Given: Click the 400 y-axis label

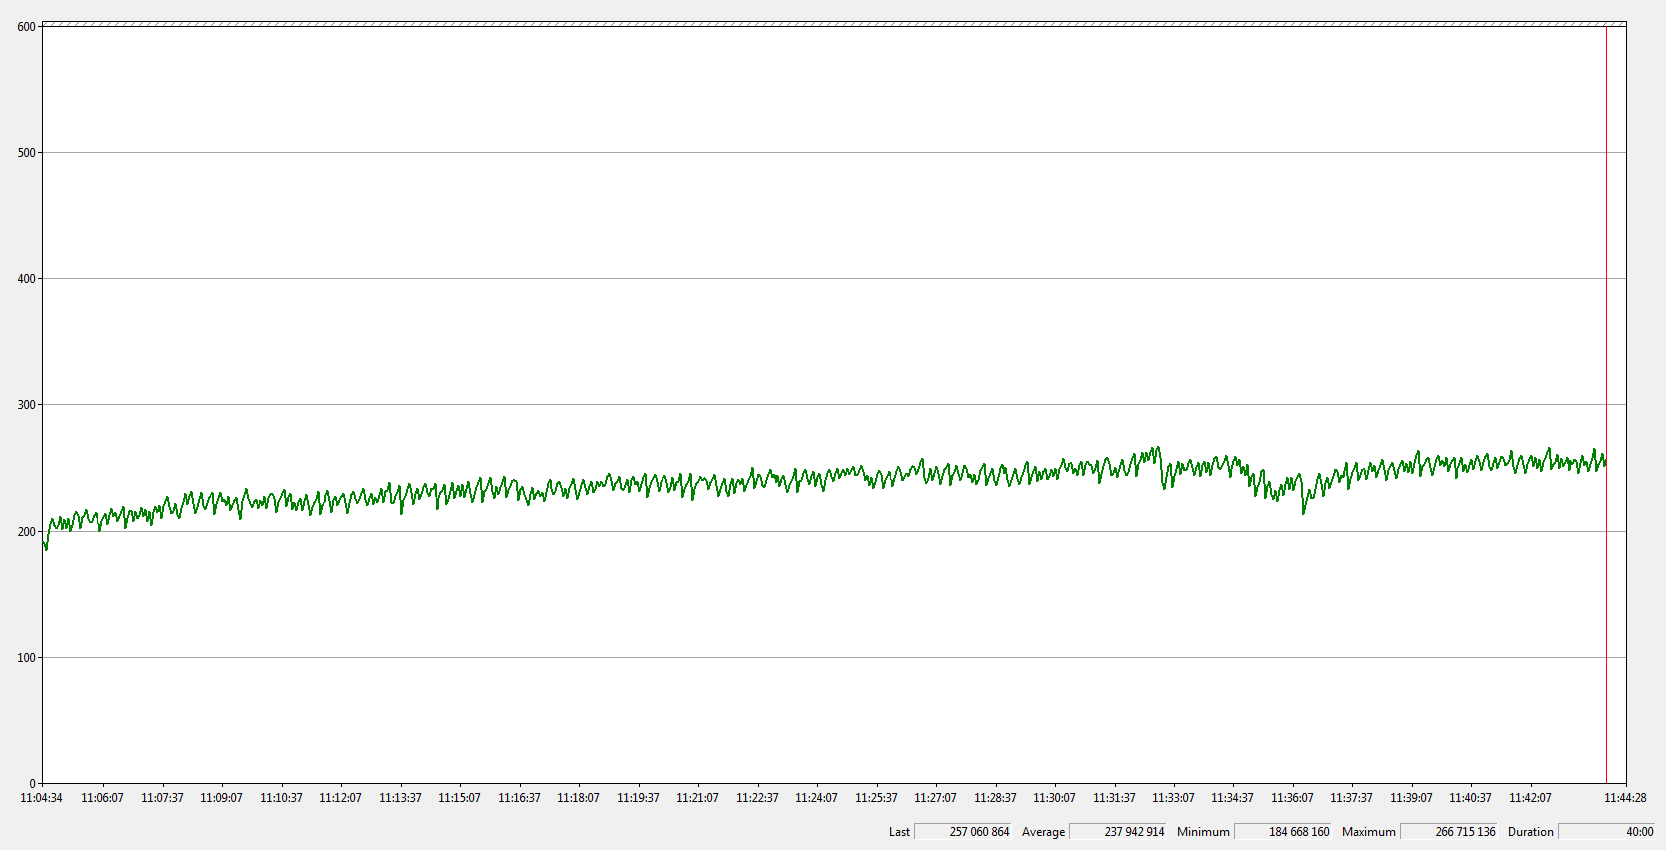Looking at the screenshot, I should (x=27, y=279).
